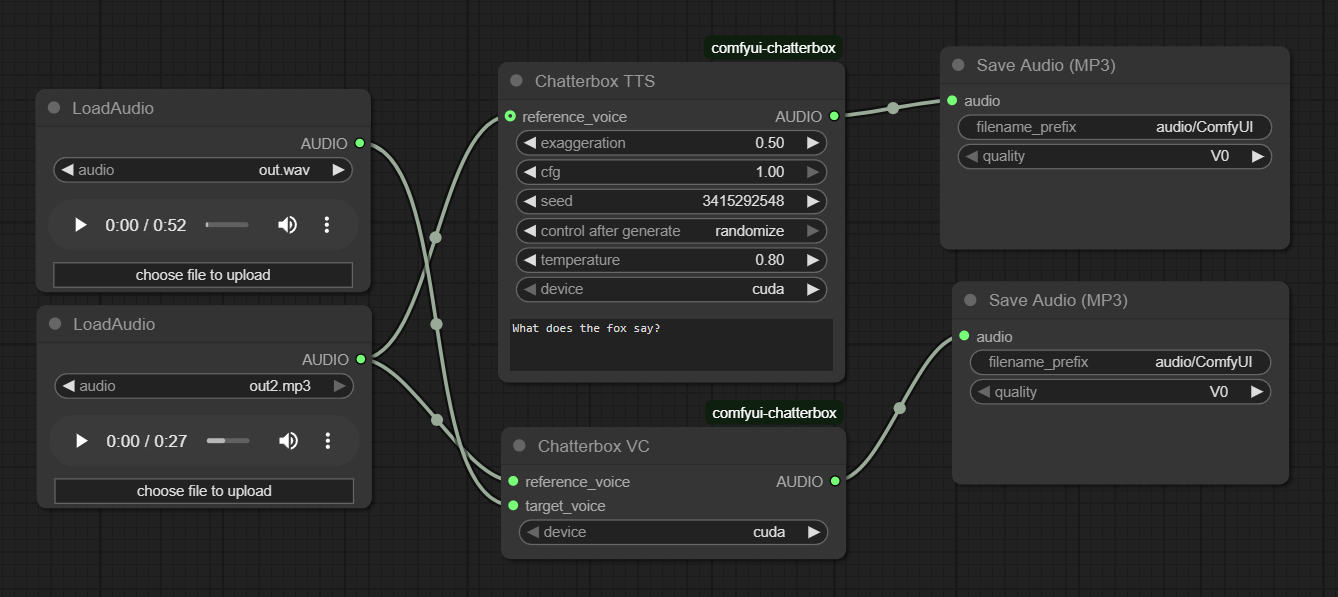Open the out2.mp3 audio file dropdown
The width and height of the screenshot is (1338, 597).
(204, 386)
